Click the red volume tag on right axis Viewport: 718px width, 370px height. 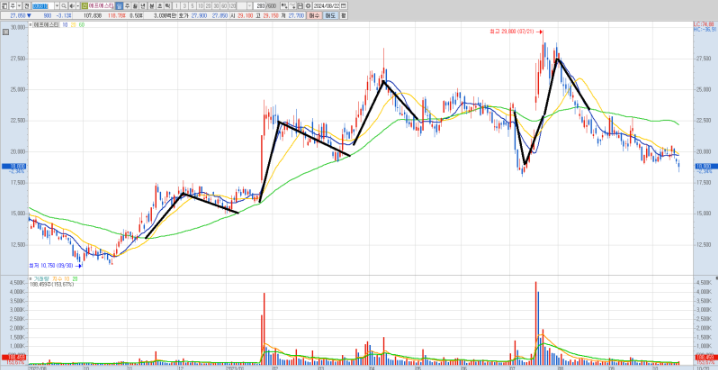[x=706, y=358]
